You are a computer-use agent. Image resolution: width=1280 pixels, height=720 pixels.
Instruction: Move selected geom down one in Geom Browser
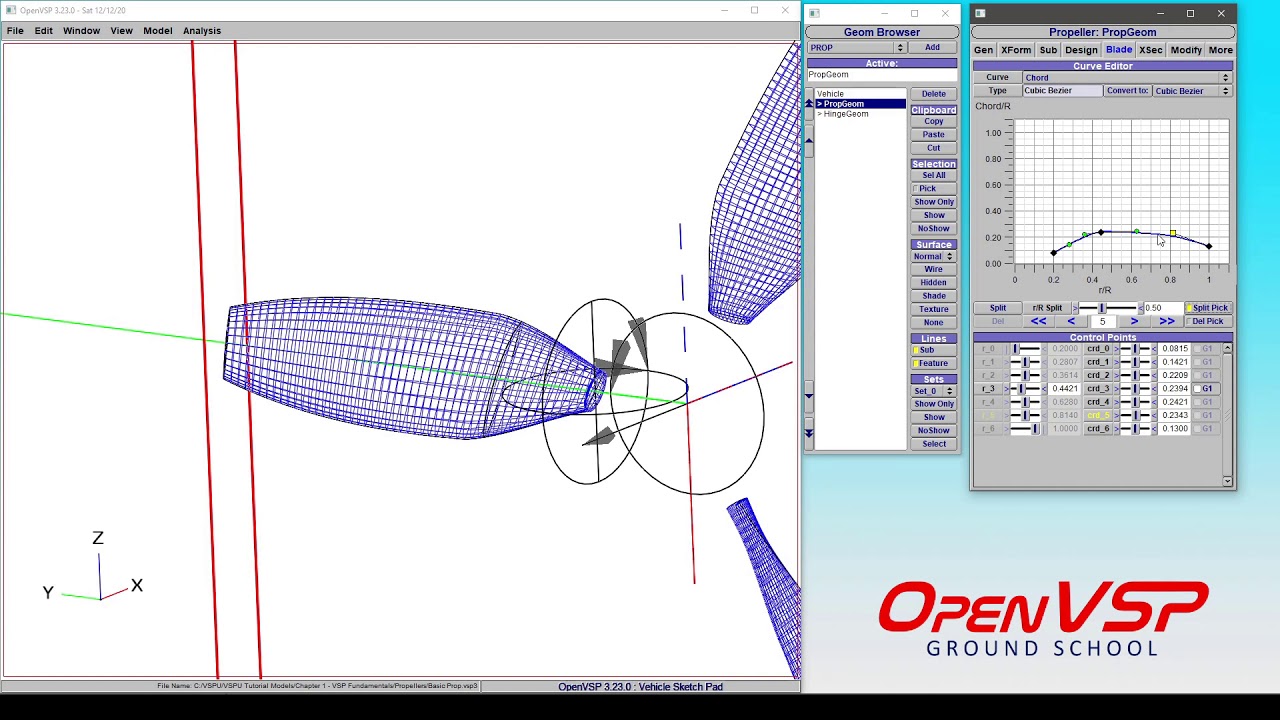click(x=809, y=397)
